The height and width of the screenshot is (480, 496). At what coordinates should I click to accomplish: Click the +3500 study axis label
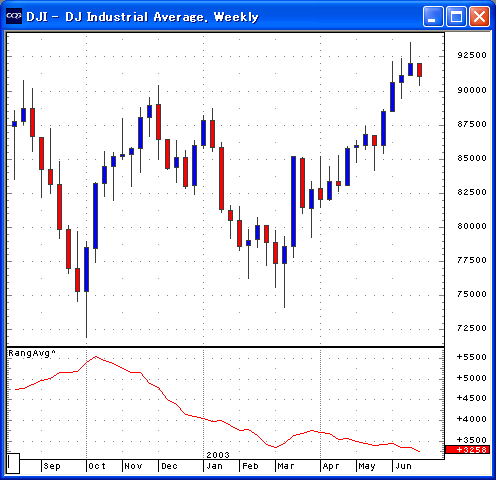[x=471, y=440]
